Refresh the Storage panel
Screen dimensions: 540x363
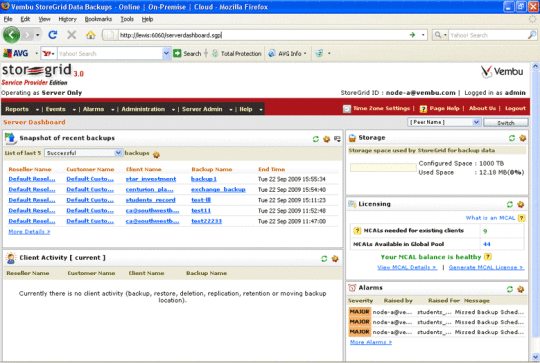(x=512, y=138)
